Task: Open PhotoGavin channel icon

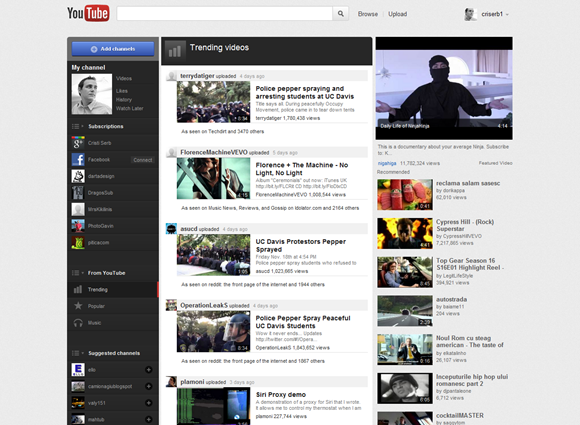Action: click(x=78, y=226)
